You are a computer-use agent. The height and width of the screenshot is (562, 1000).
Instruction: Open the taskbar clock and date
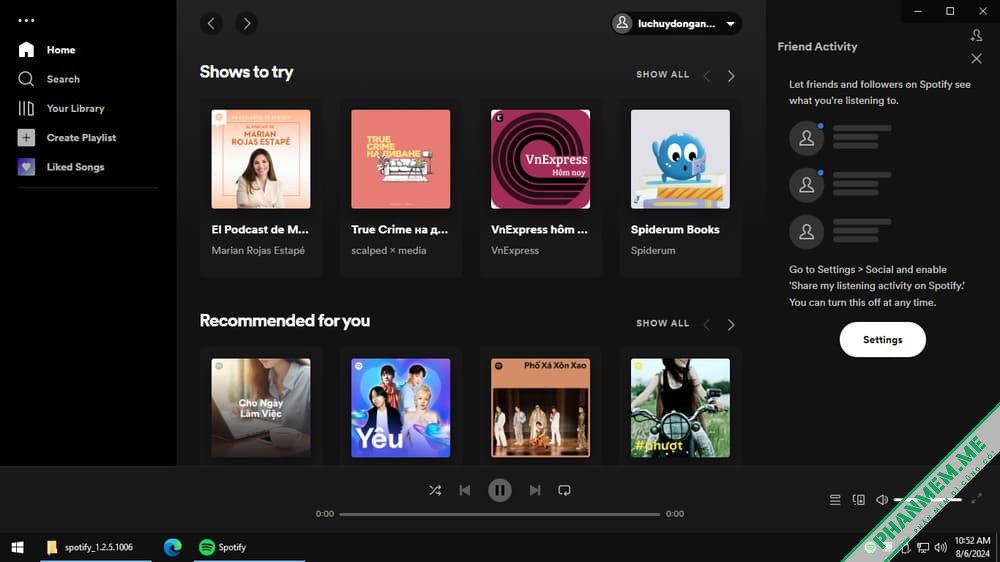972,547
